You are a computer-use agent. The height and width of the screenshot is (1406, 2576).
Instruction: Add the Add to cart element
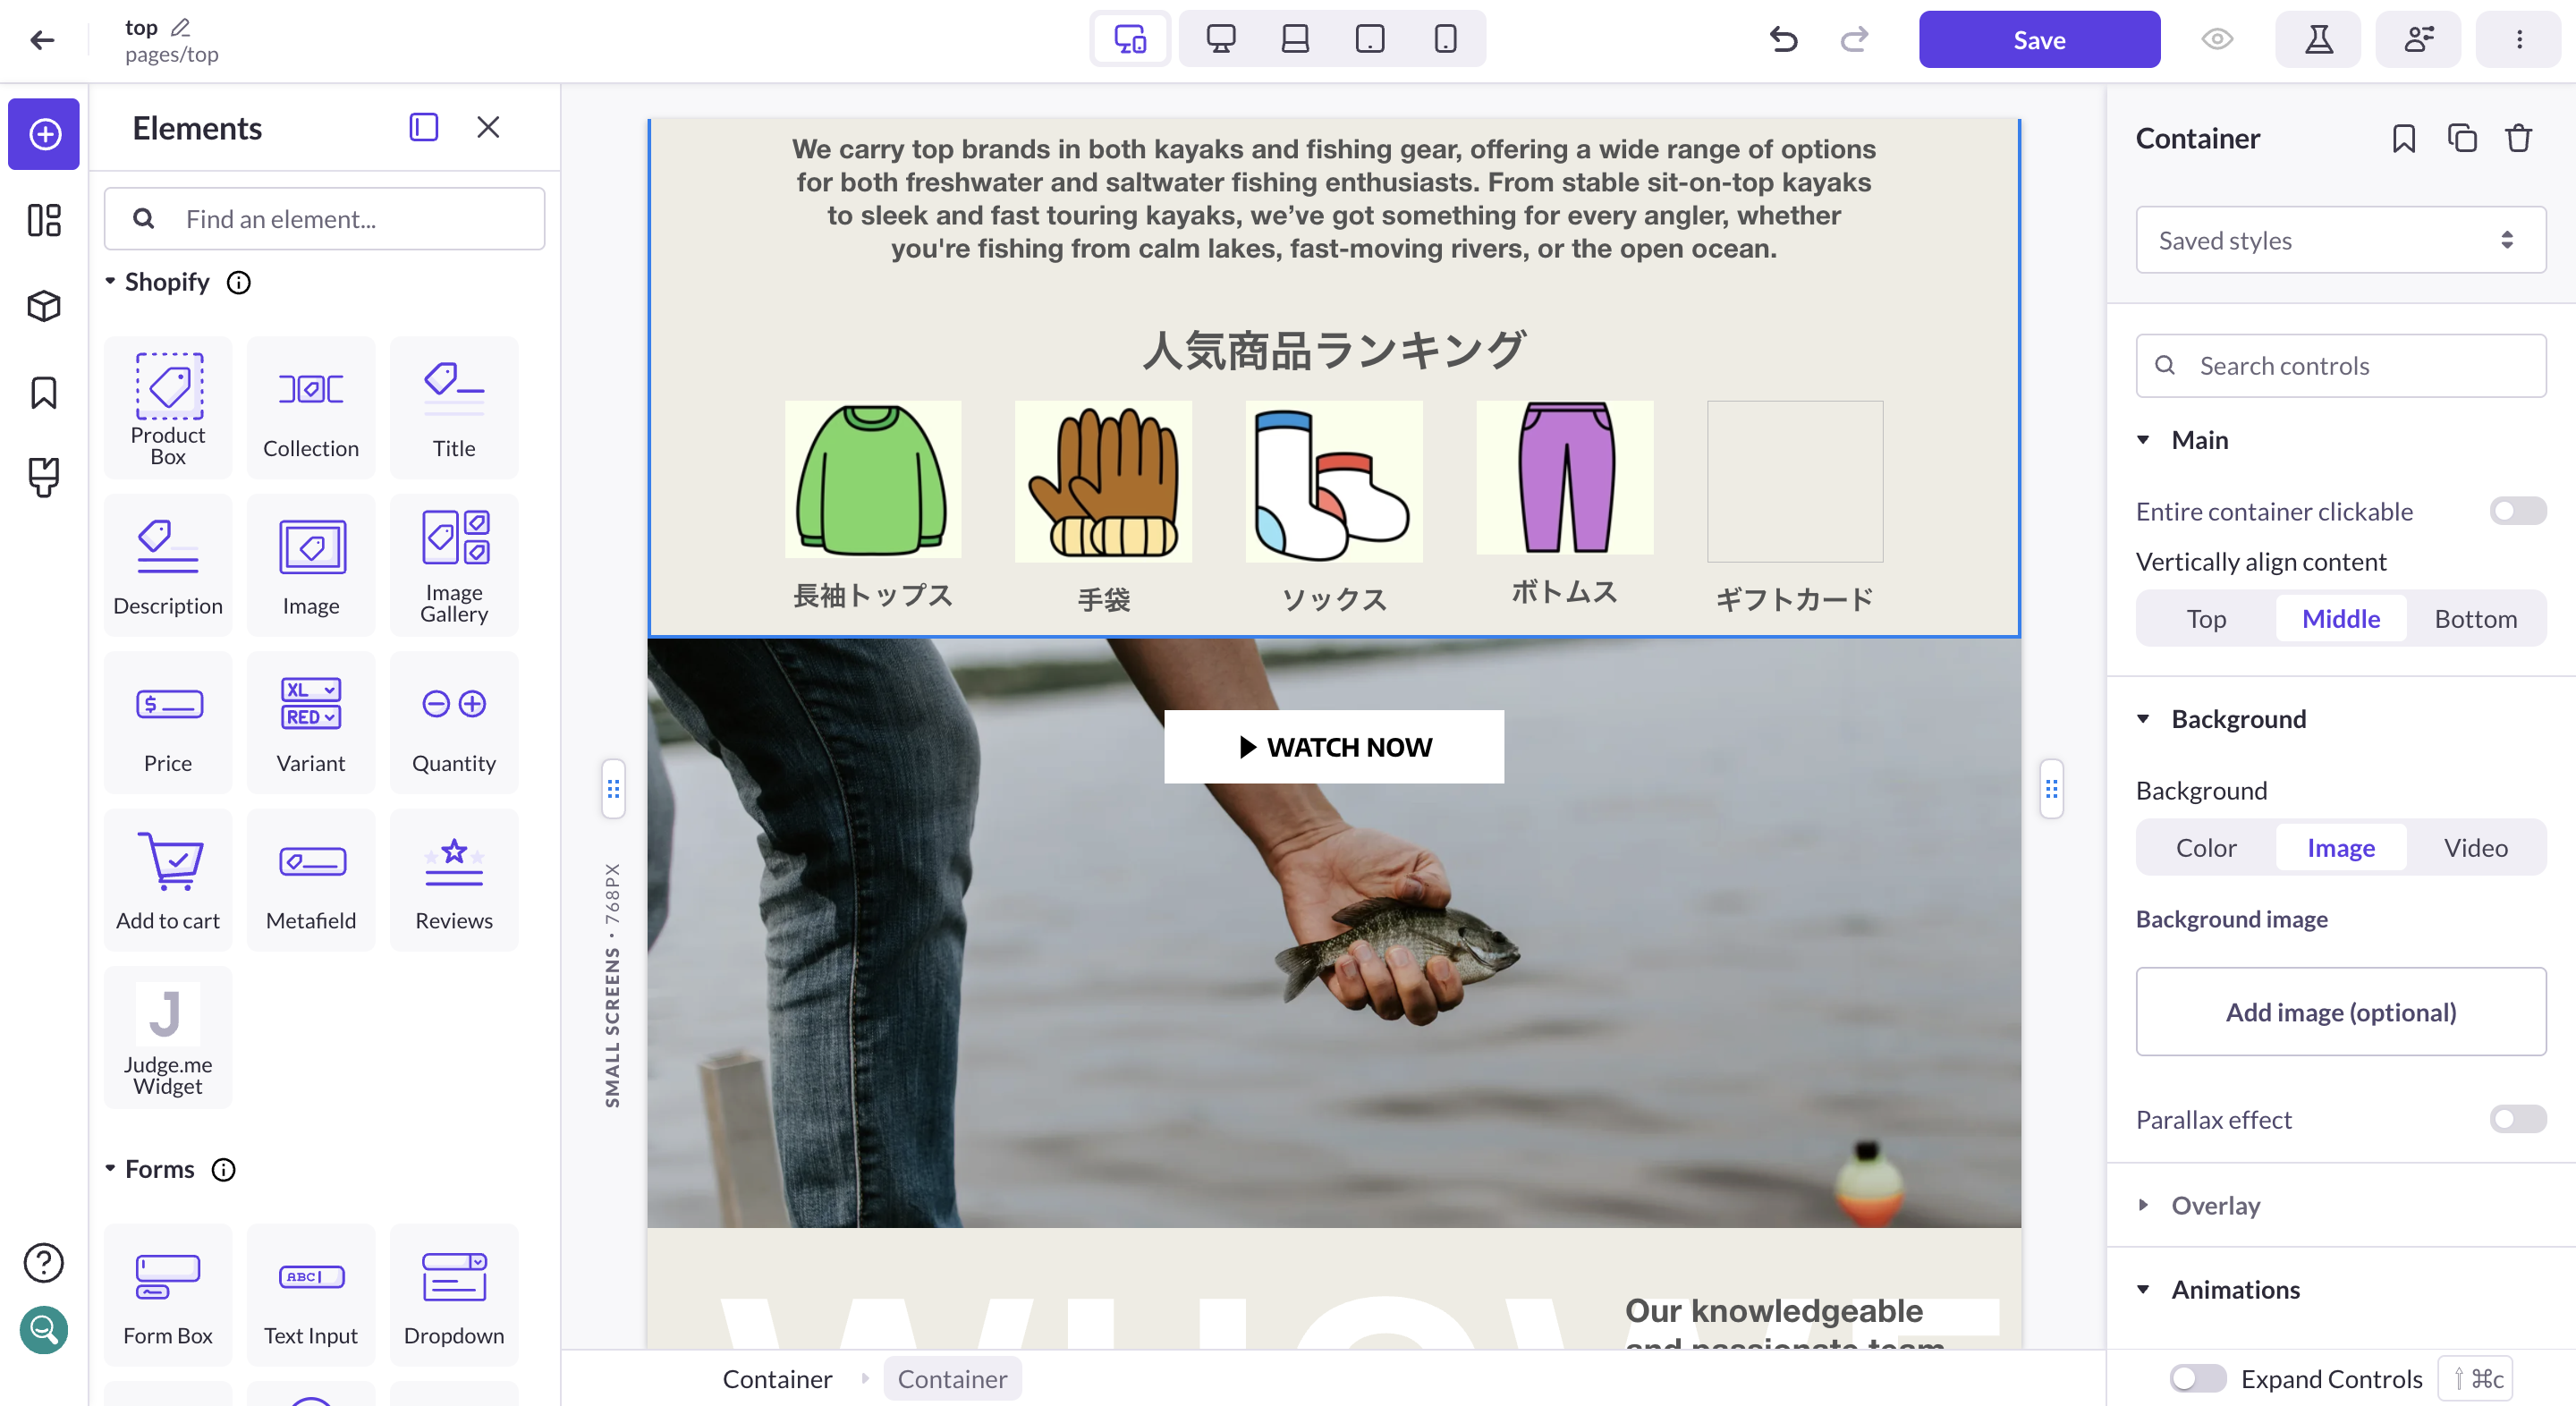[168, 880]
